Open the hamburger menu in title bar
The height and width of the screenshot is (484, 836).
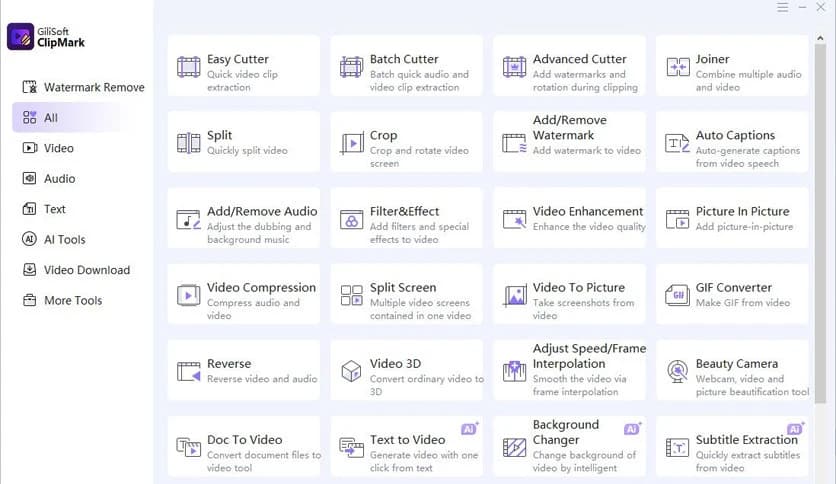pos(782,7)
